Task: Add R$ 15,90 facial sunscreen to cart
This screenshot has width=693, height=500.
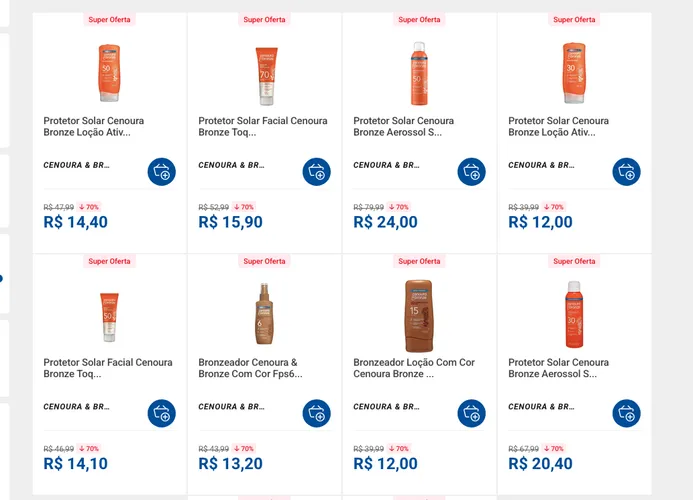Action: pyautogui.click(x=316, y=172)
